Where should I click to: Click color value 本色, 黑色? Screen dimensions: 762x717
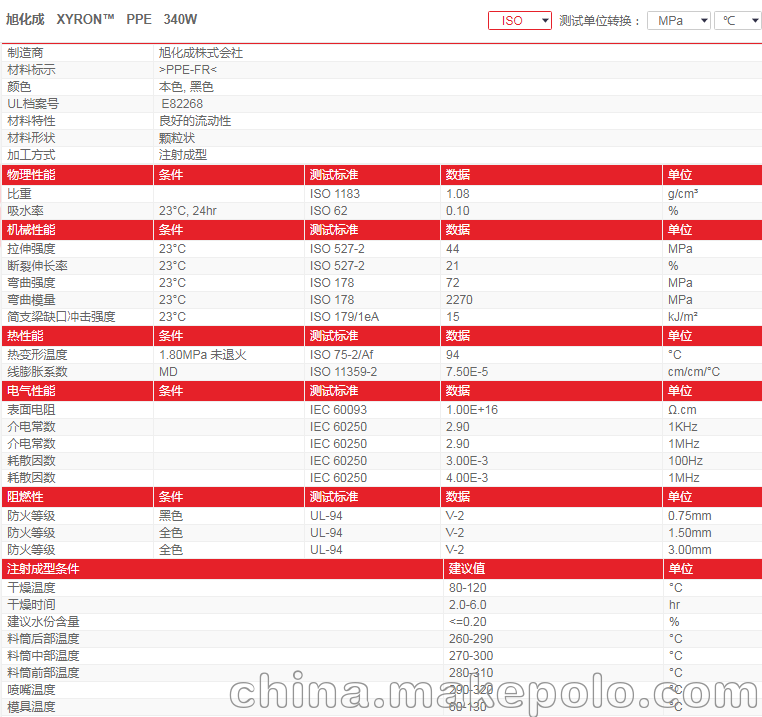(186, 87)
